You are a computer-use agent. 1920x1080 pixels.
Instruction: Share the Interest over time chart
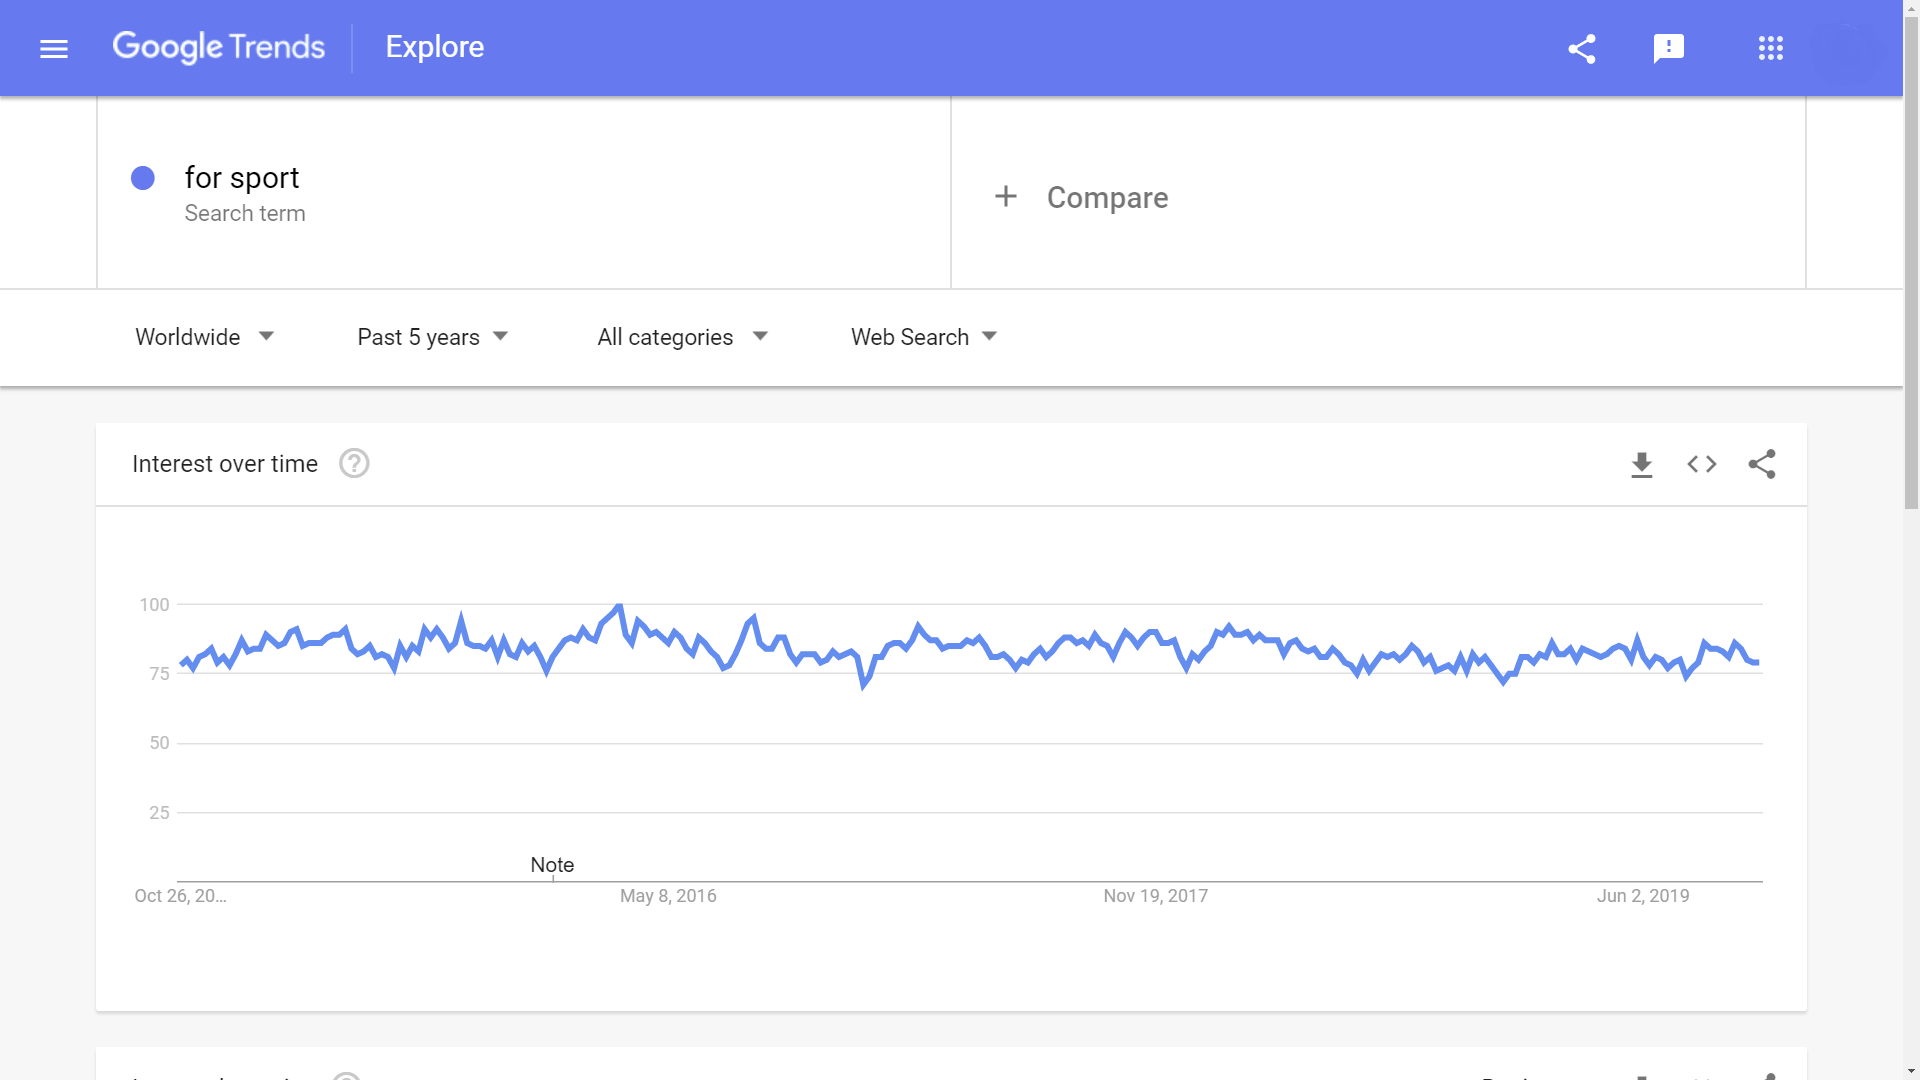(1762, 464)
